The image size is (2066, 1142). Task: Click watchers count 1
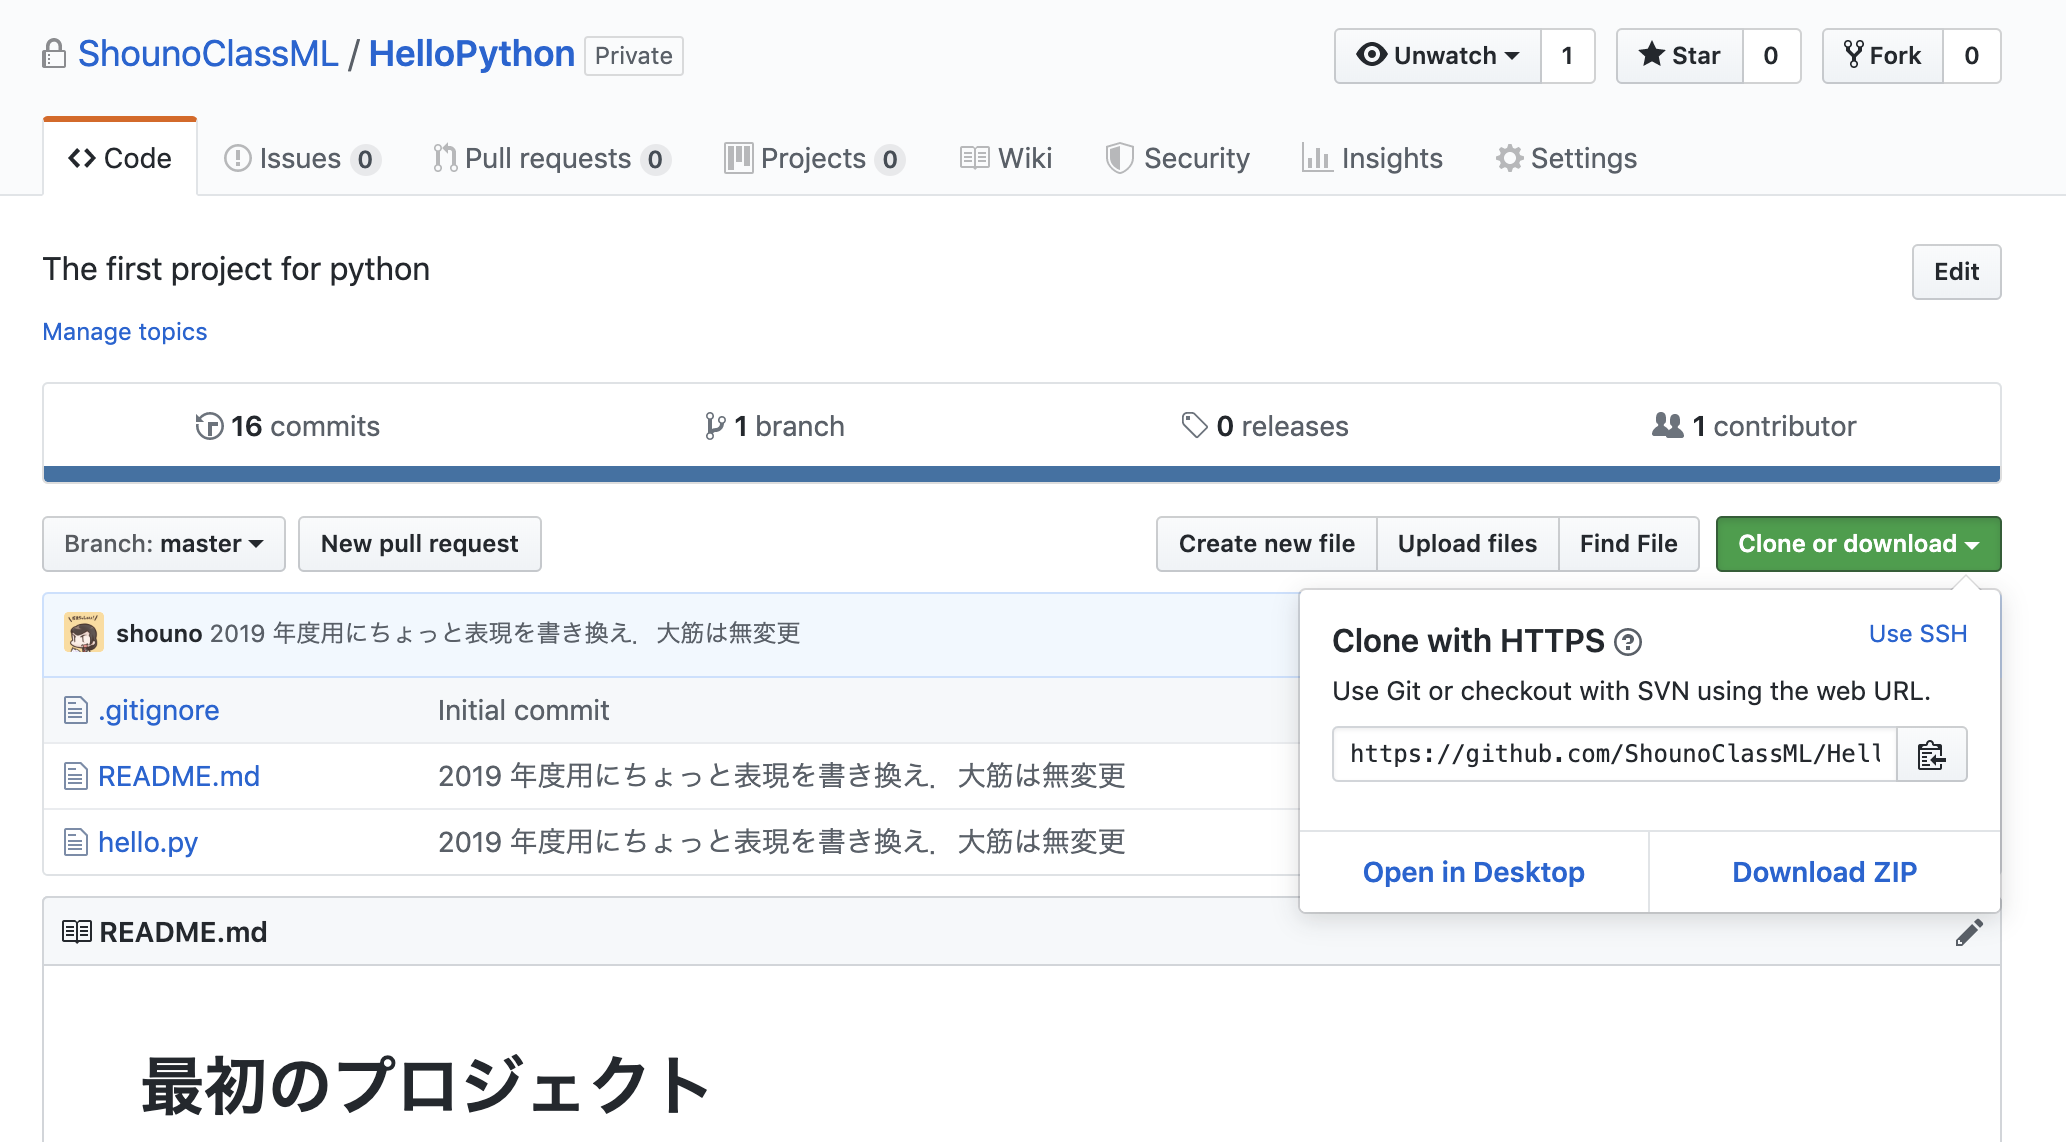[x=1567, y=55]
